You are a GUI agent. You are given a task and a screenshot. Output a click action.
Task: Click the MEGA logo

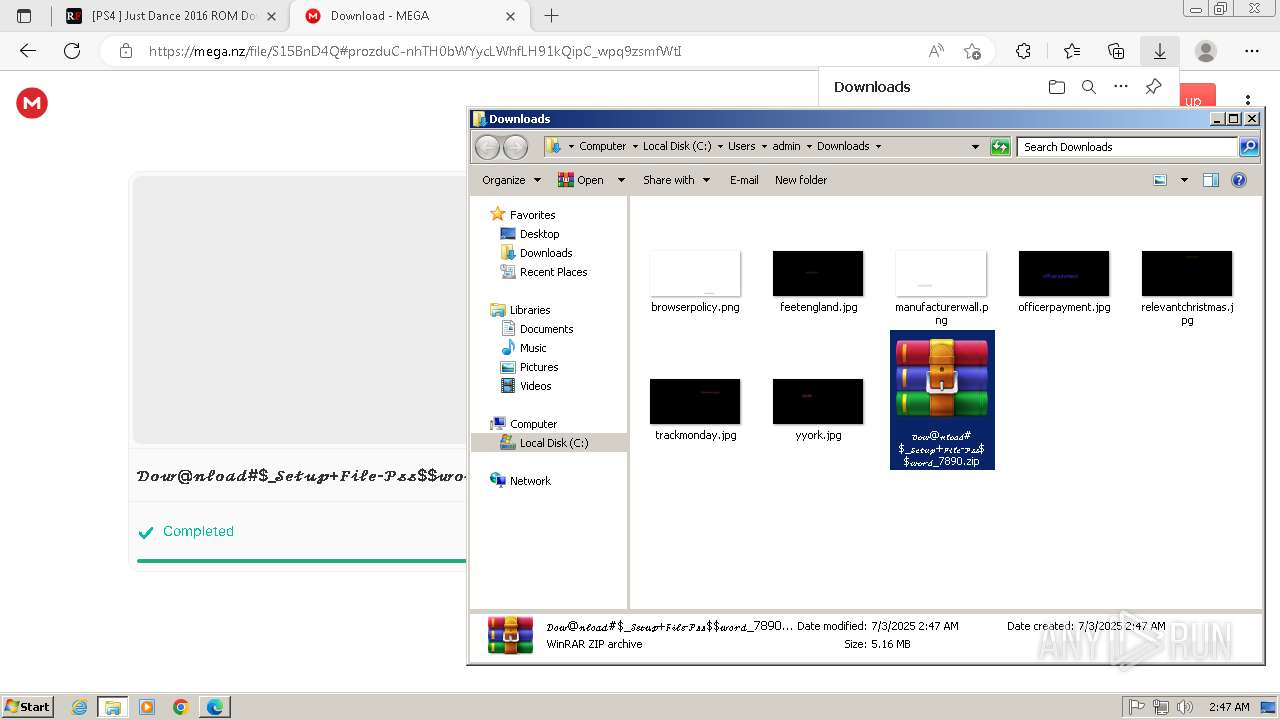(x=32, y=103)
